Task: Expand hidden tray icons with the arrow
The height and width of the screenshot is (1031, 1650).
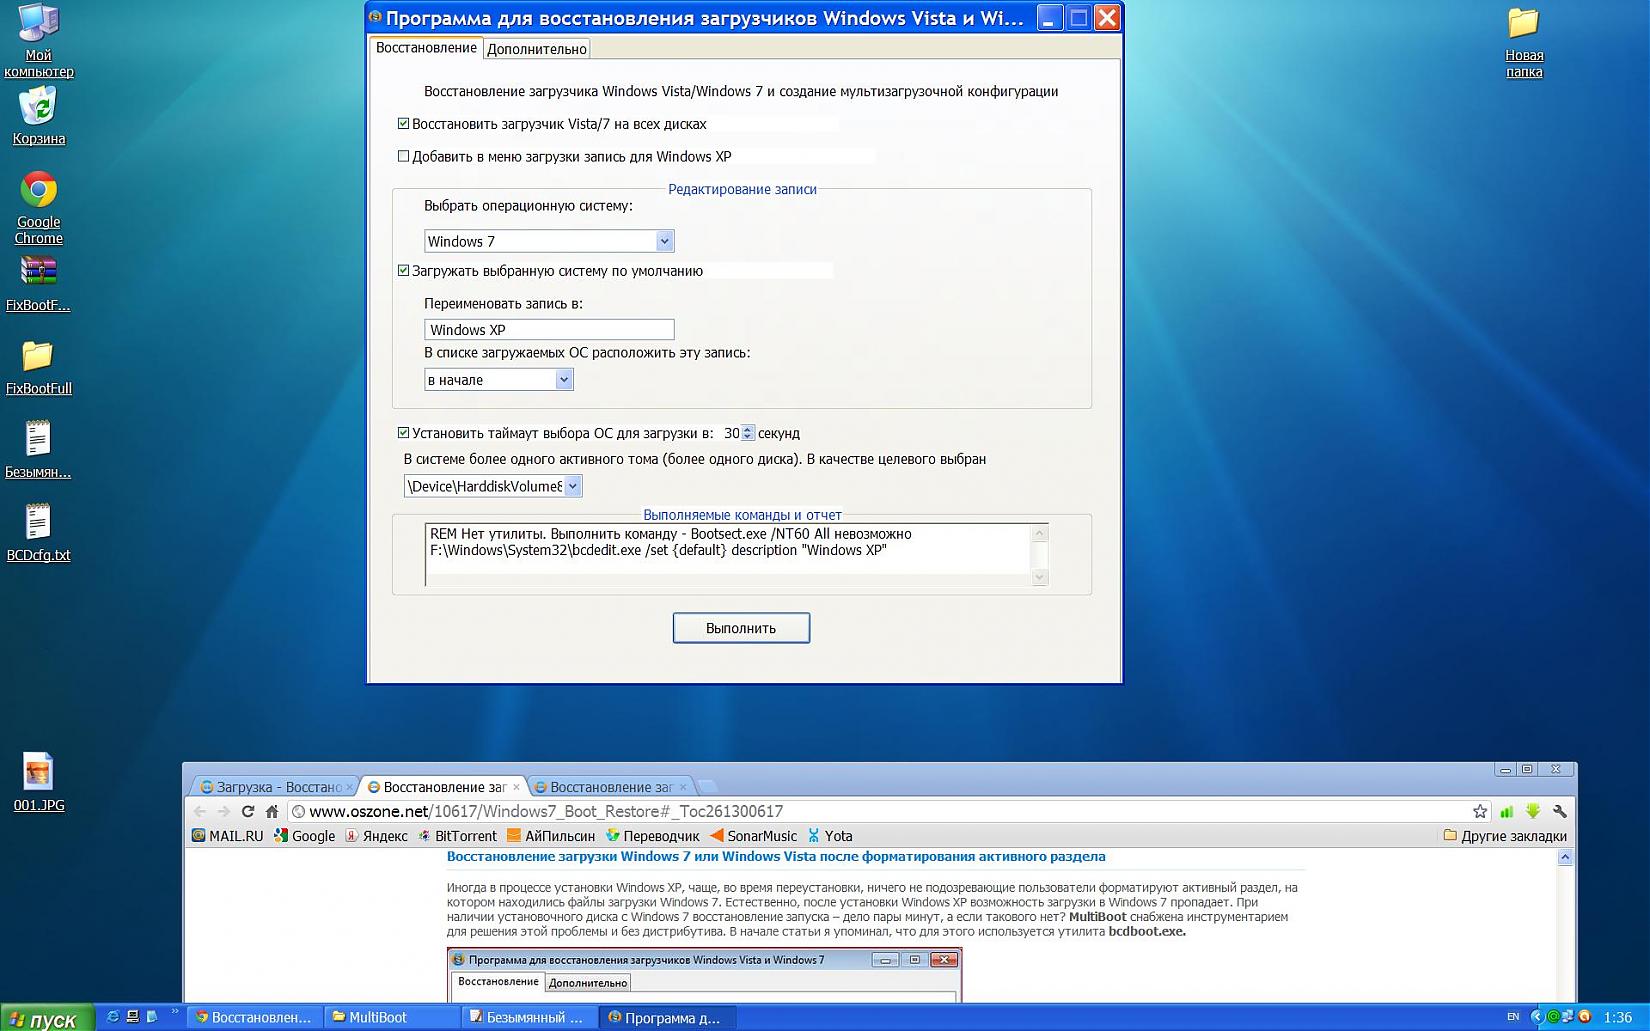Action: 1536,1016
